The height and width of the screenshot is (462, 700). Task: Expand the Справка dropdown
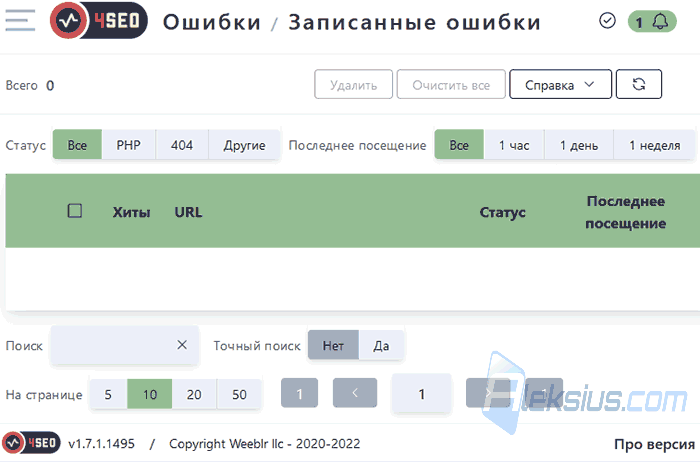coord(560,84)
